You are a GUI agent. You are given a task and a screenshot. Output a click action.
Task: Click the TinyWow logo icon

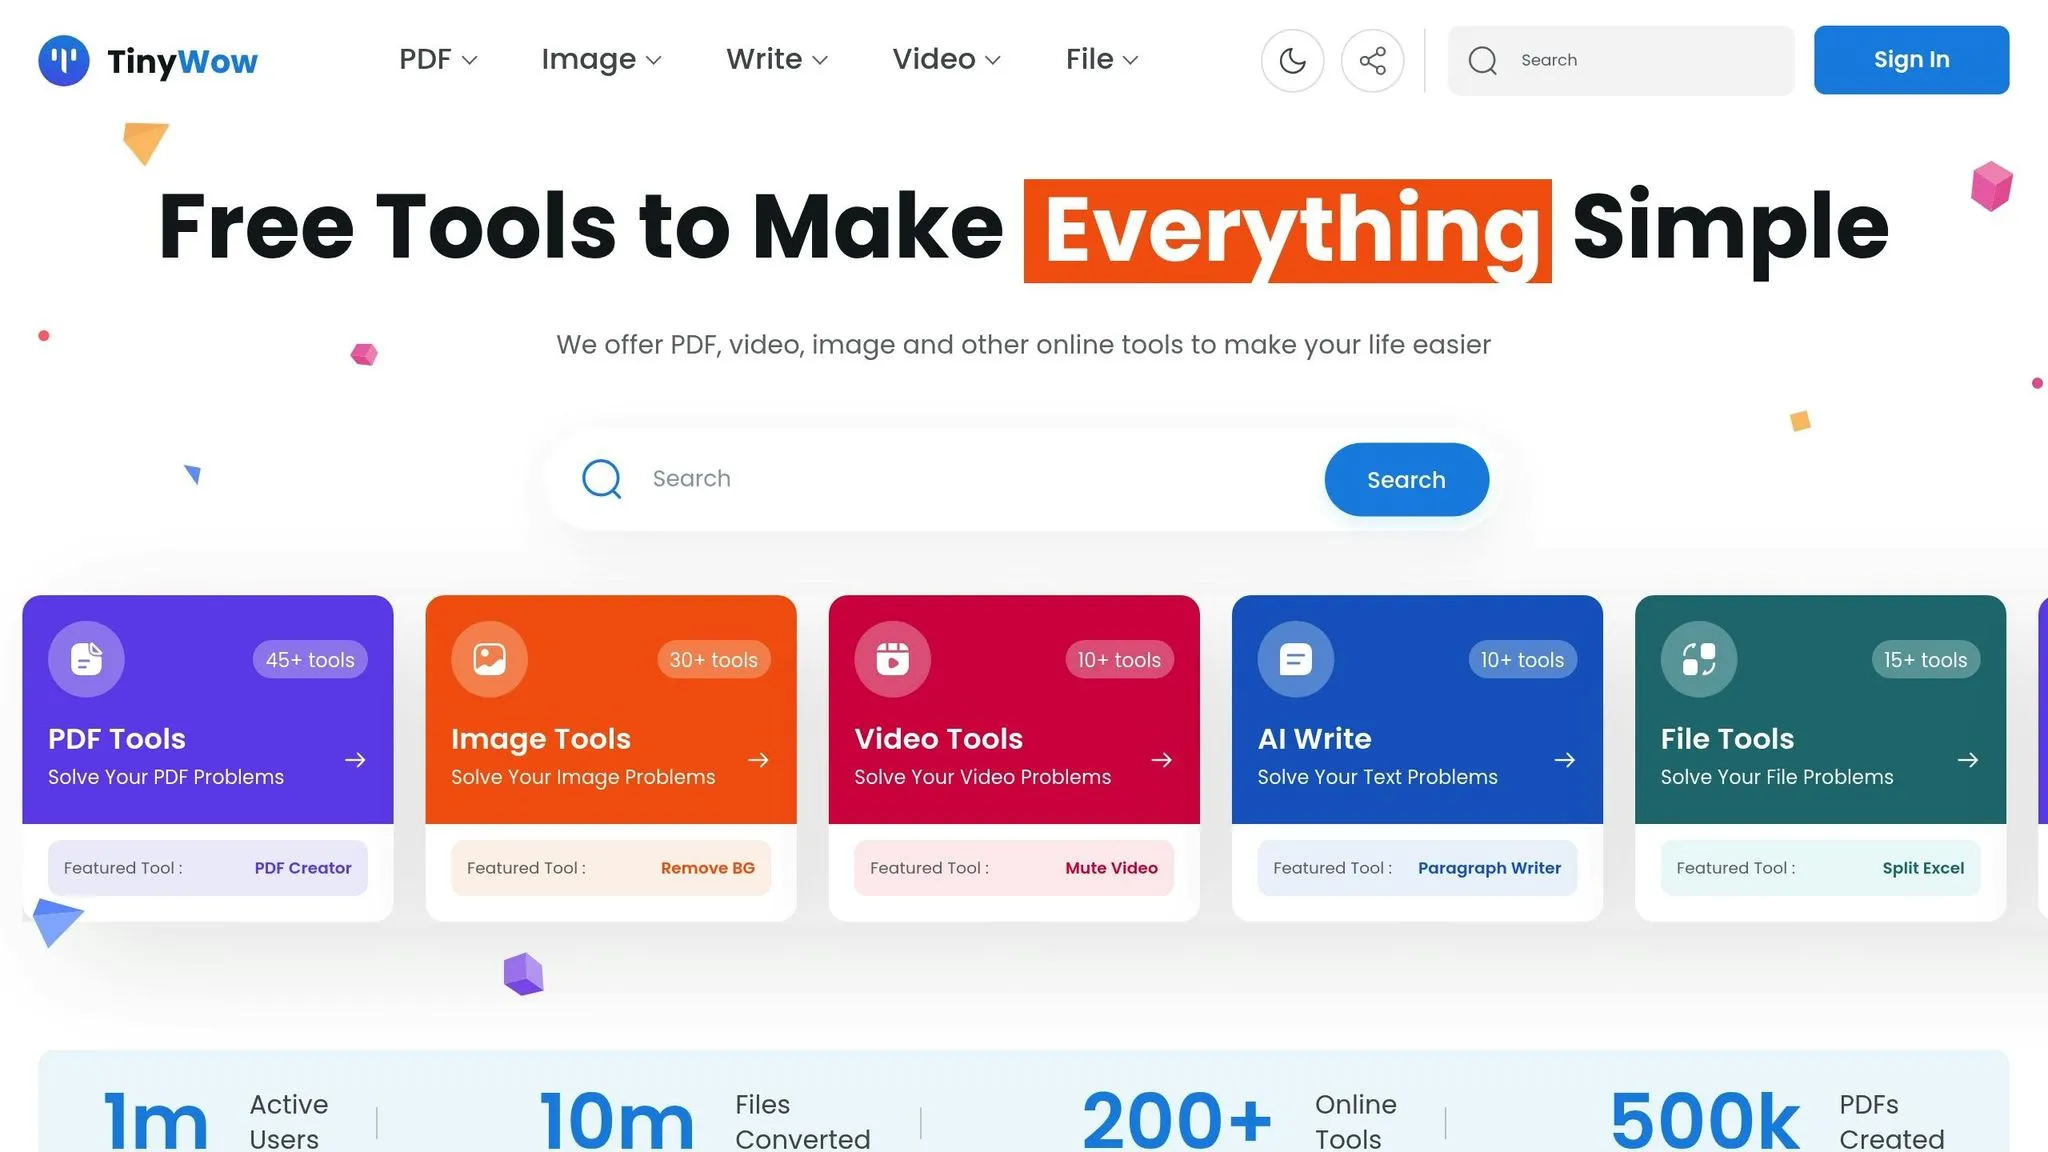(x=63, y=60)
